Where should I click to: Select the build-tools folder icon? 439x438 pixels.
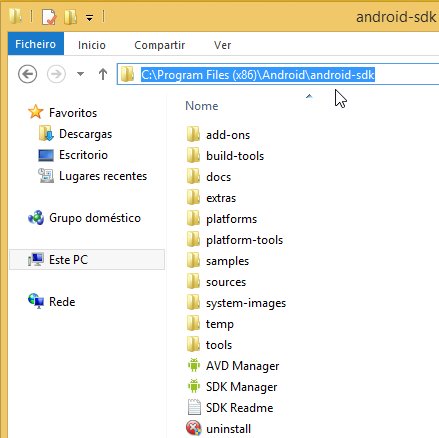pos(193,155)
